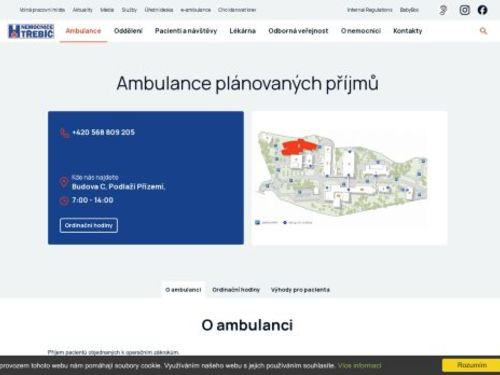Open the Facebook icon link

click(482, 10)
